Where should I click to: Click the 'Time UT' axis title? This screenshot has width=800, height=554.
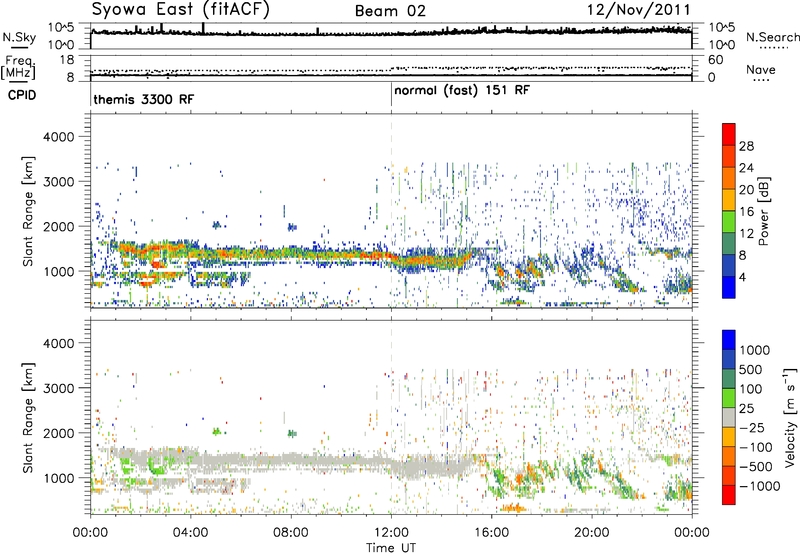391,548
